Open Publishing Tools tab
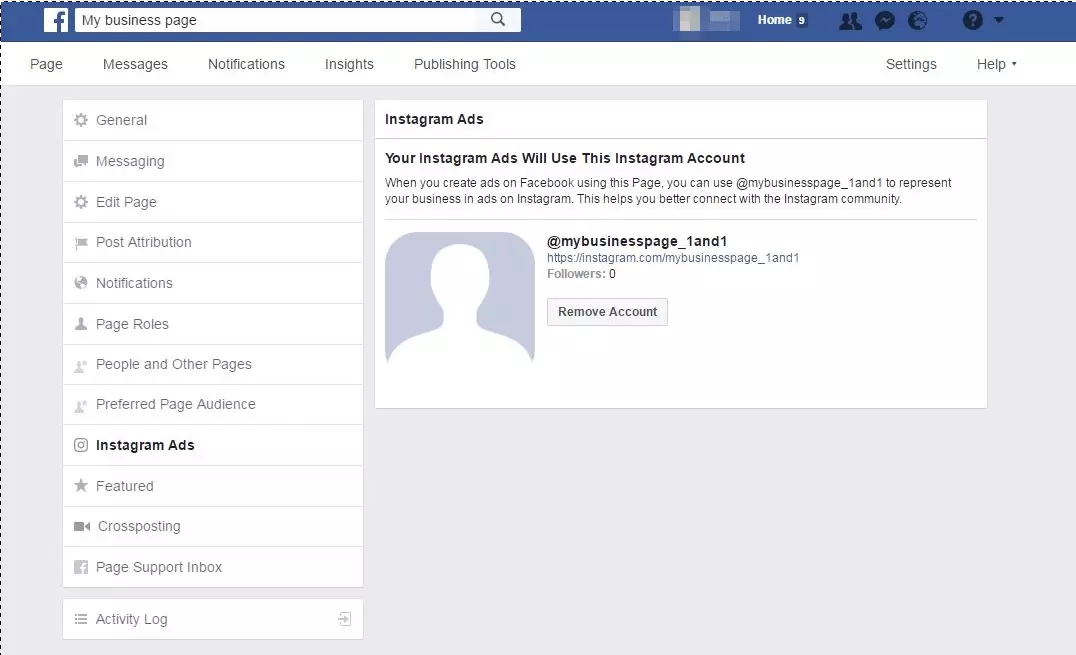Viewport: 1076px width, 655px height. coord(465,64)
